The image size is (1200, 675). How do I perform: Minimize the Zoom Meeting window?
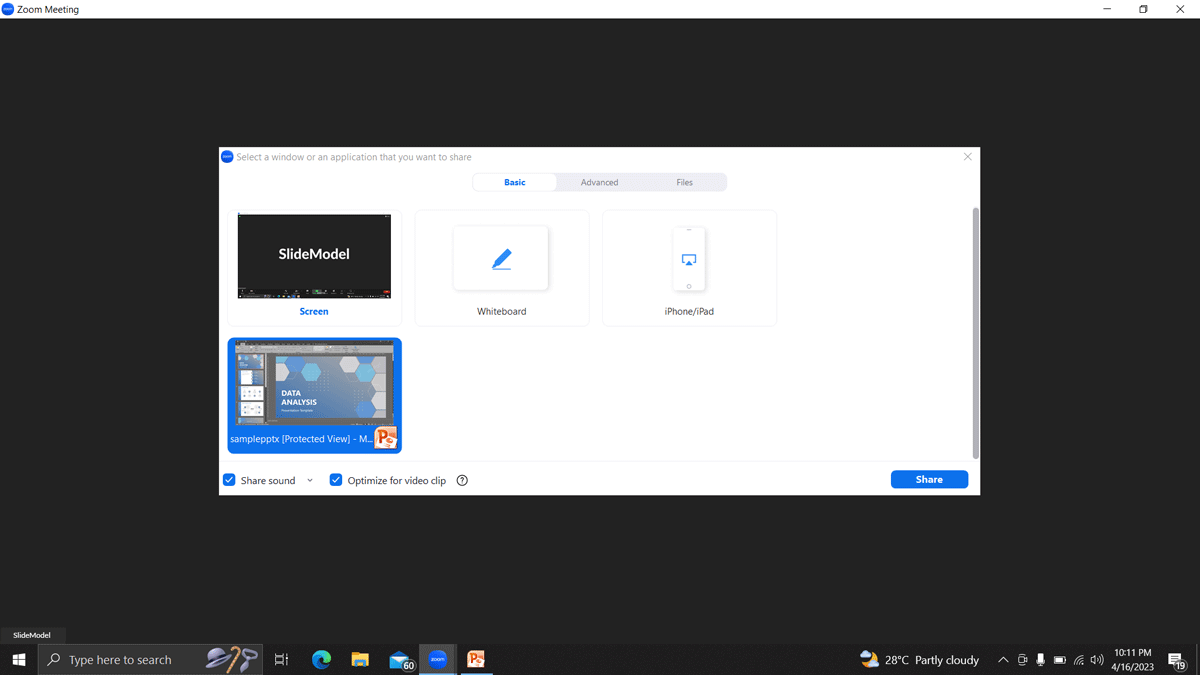pos(1107,9)
